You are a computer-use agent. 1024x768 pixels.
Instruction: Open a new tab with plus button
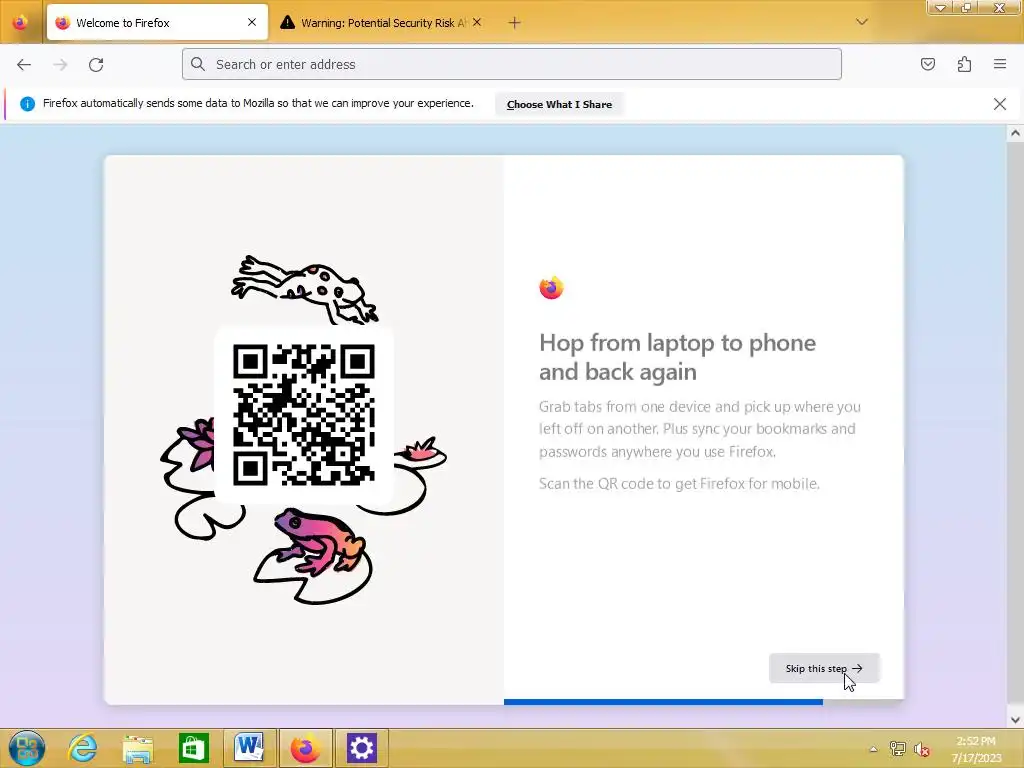515,23
